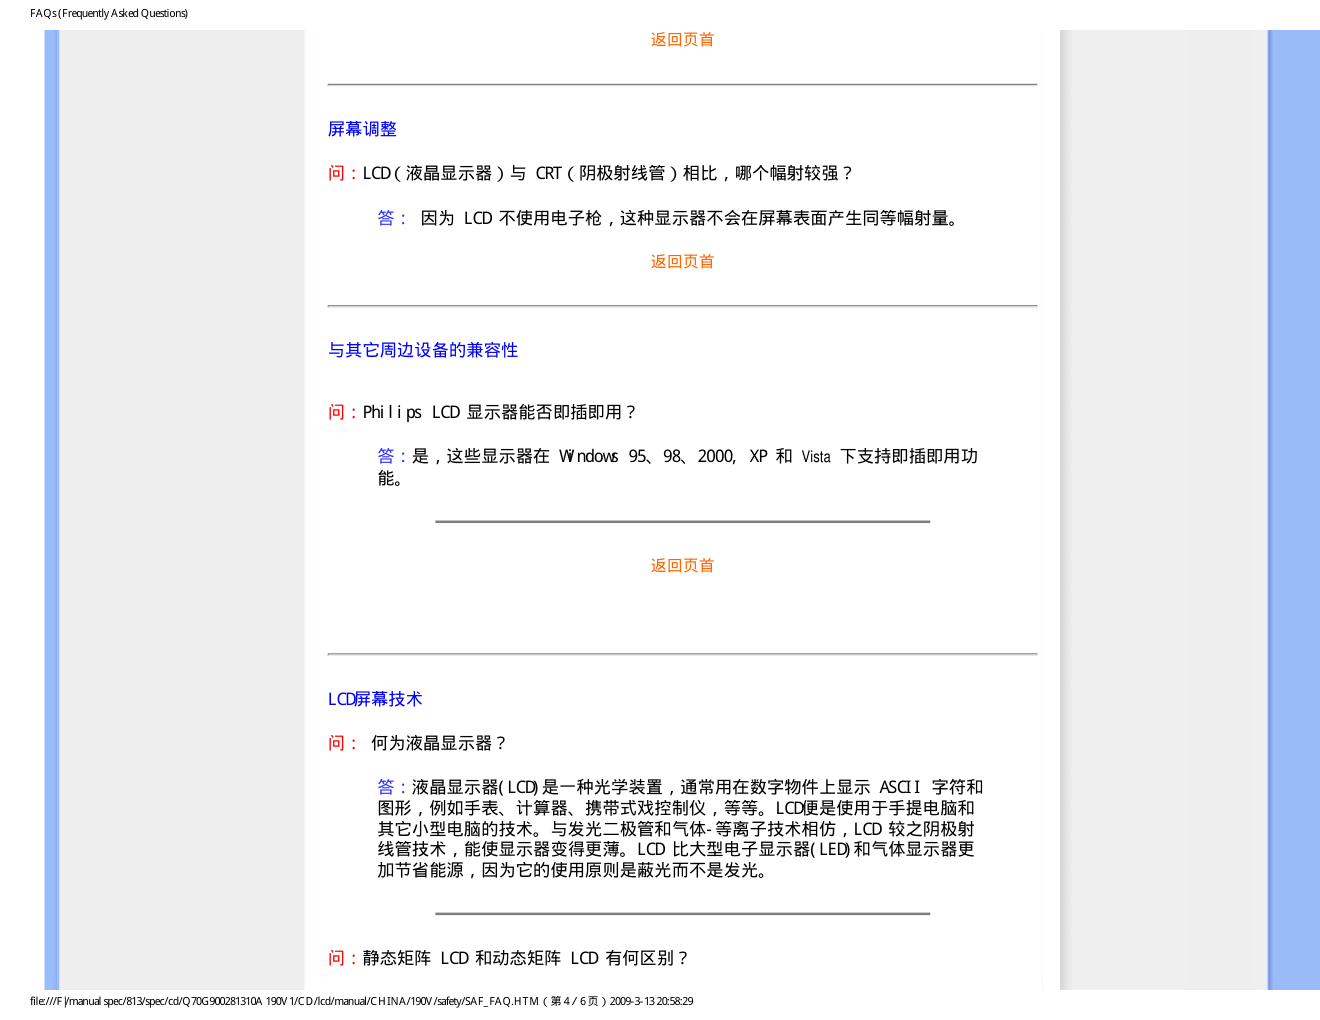Click the question comparing LCD and CRT radiation
1320x1020 pixels.
coord(608,173)
